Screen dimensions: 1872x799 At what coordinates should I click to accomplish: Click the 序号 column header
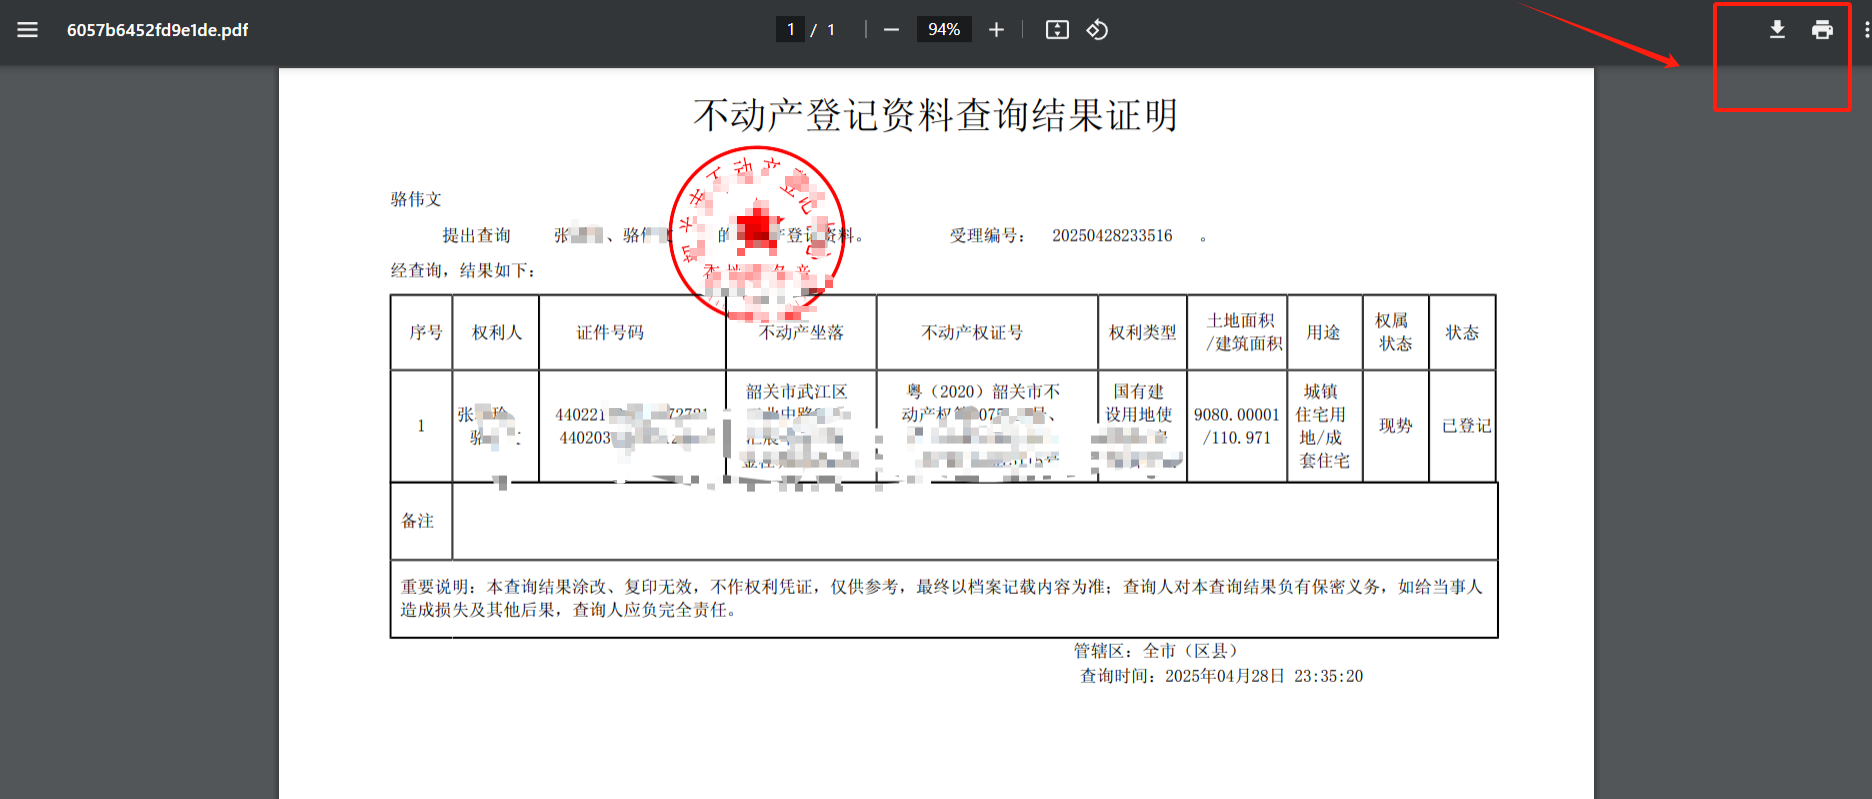(425, 332)
